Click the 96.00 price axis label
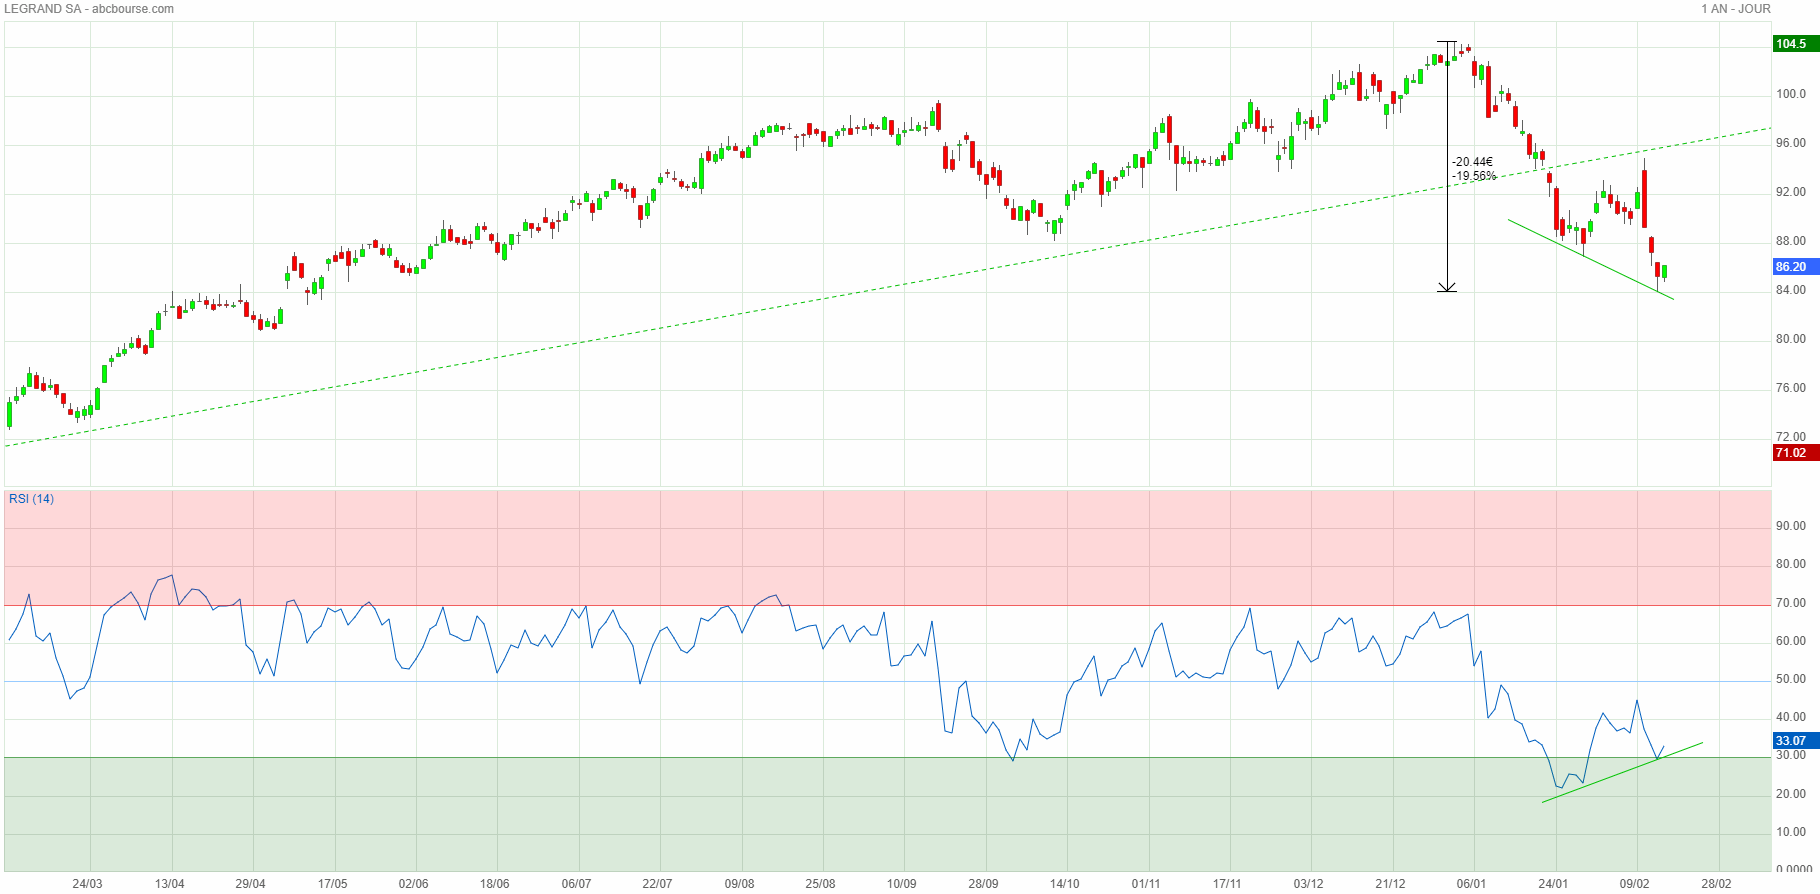 tap(1791, 143)
